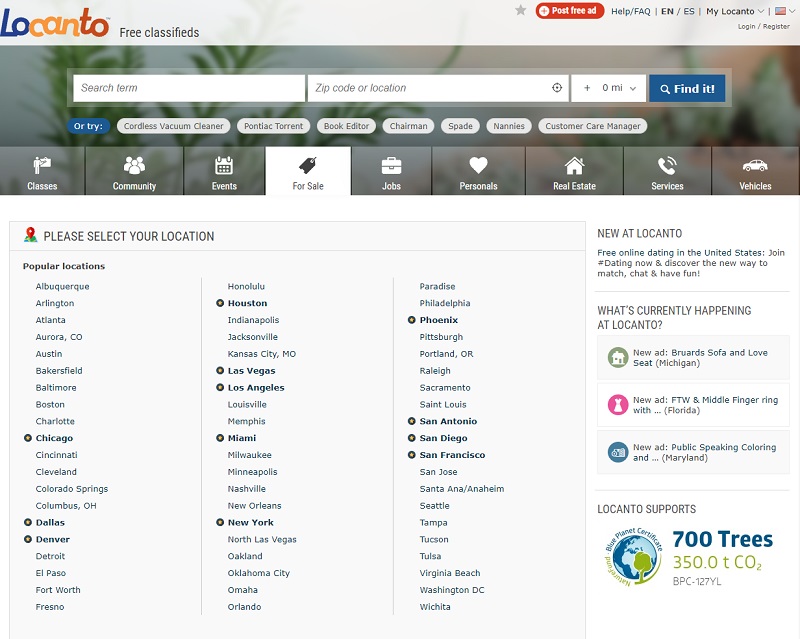800x639 pixels.
Task: Expand the My Locanto menu
Action: [x=735, y=11]
